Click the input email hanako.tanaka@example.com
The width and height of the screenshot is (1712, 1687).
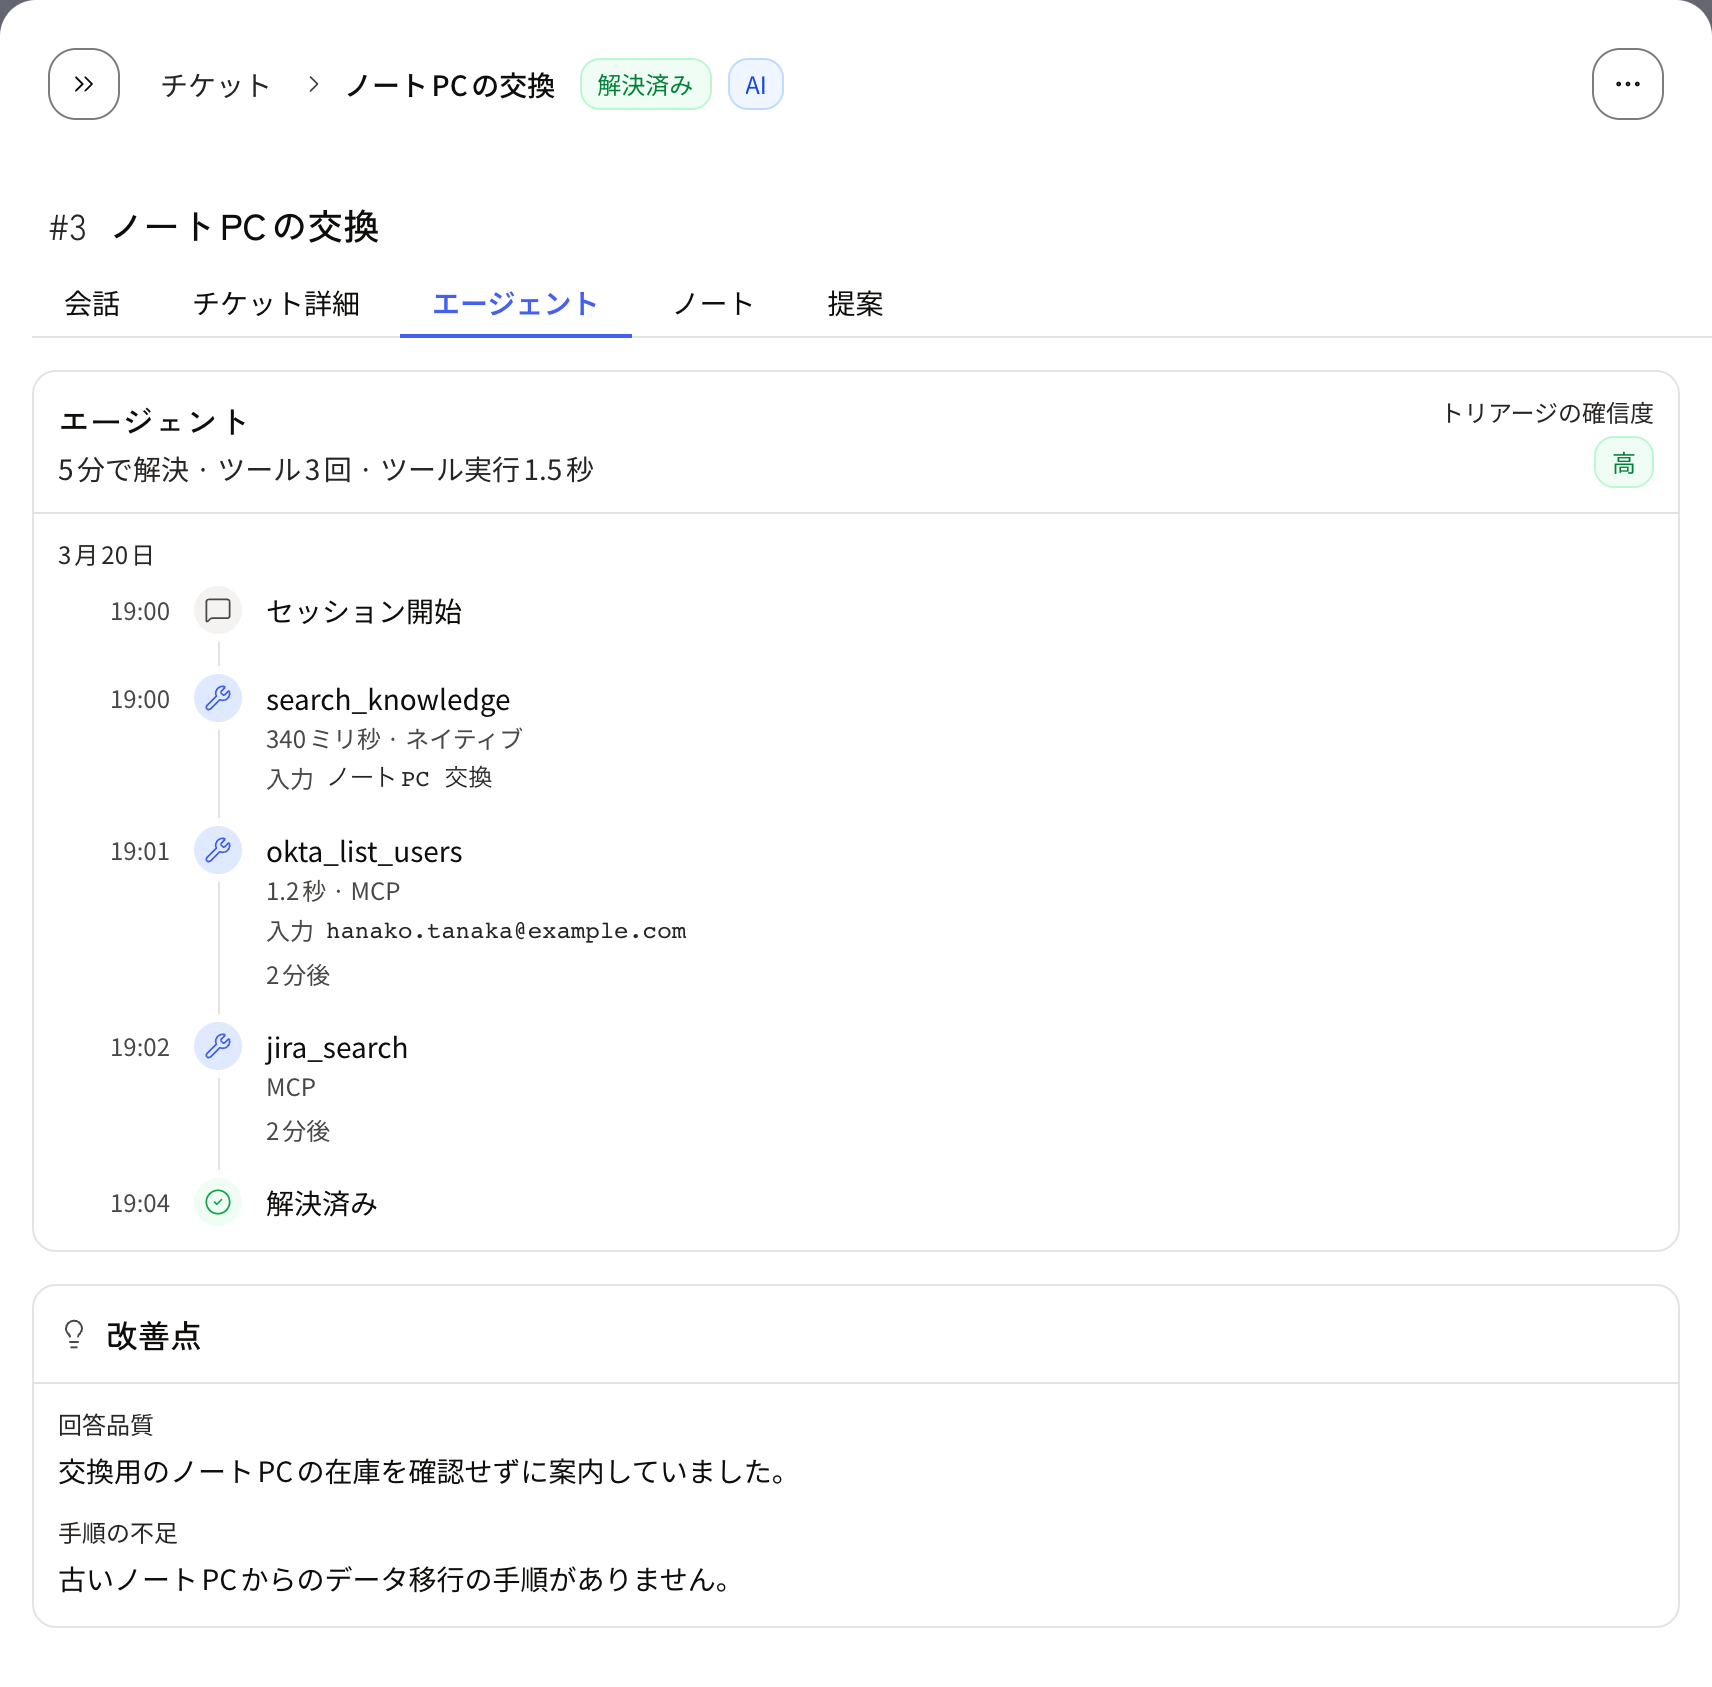(506, 931)
